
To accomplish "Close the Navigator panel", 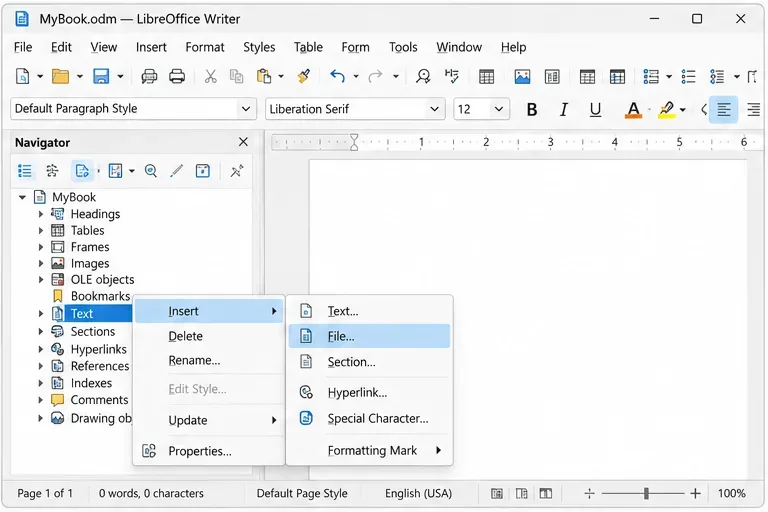I will tap(243, 142).
